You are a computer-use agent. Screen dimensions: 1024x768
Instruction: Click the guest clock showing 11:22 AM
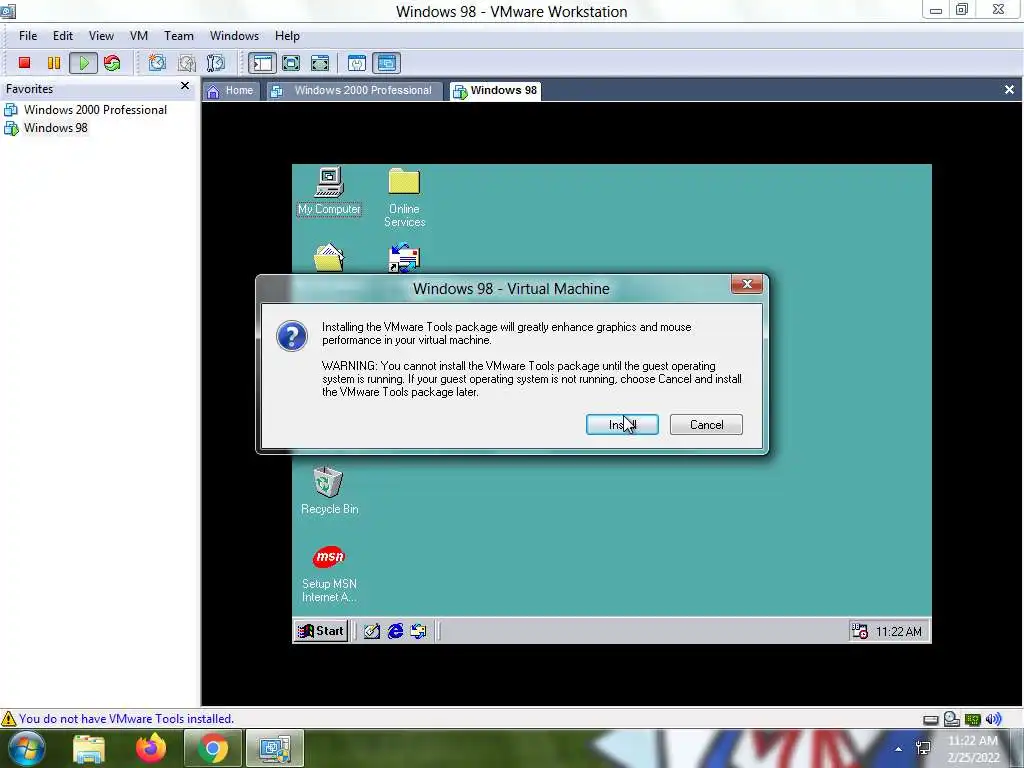click(x=899, y=632)
